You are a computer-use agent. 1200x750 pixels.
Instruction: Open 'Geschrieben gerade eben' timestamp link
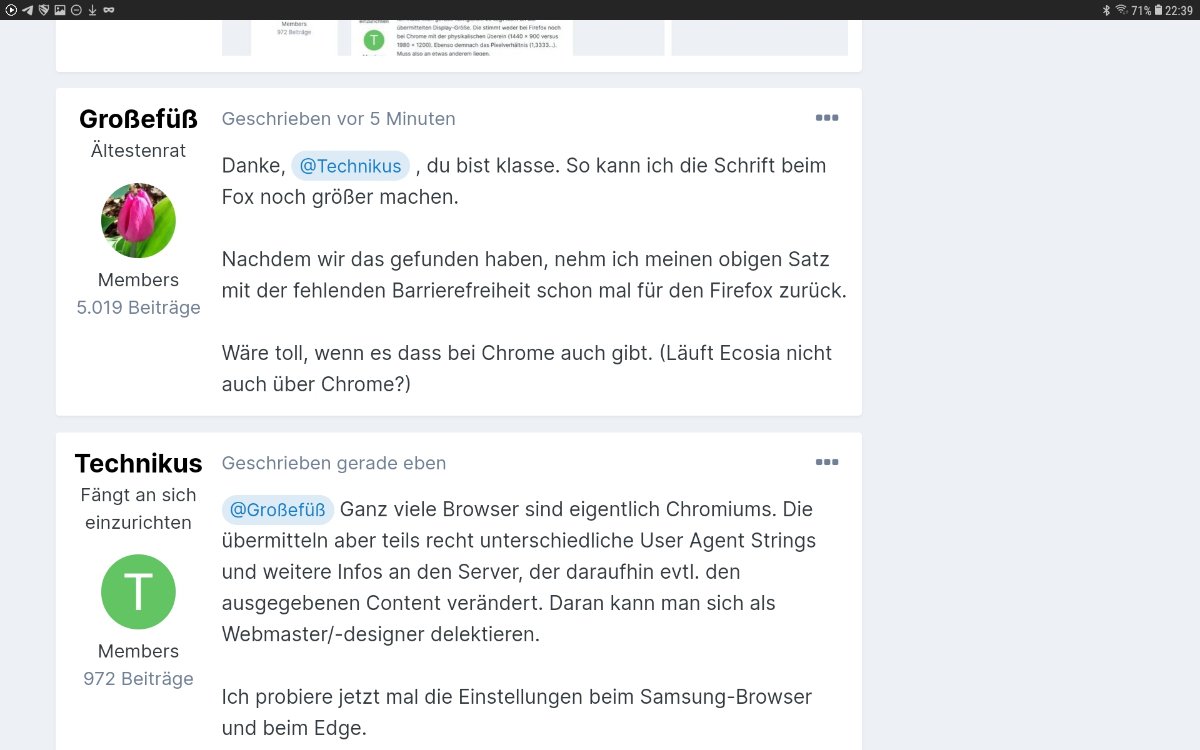click(334, 463)
